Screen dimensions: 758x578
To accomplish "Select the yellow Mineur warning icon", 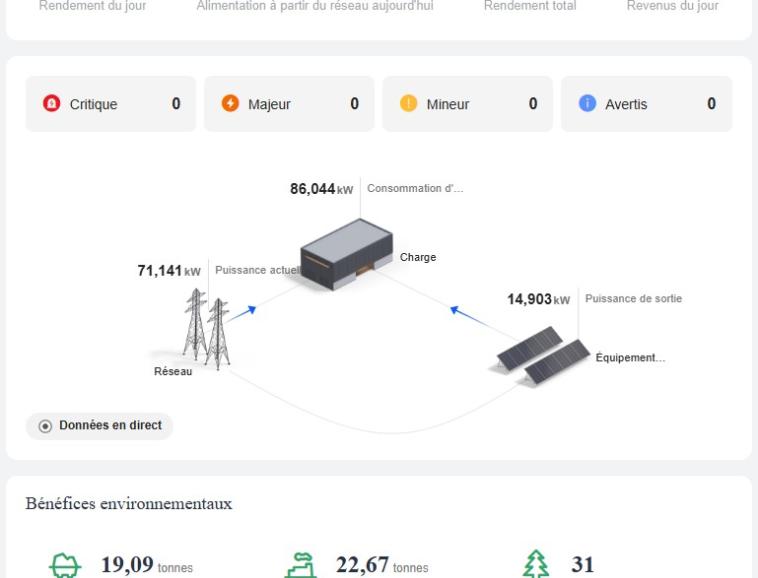I will pos(408,104).
